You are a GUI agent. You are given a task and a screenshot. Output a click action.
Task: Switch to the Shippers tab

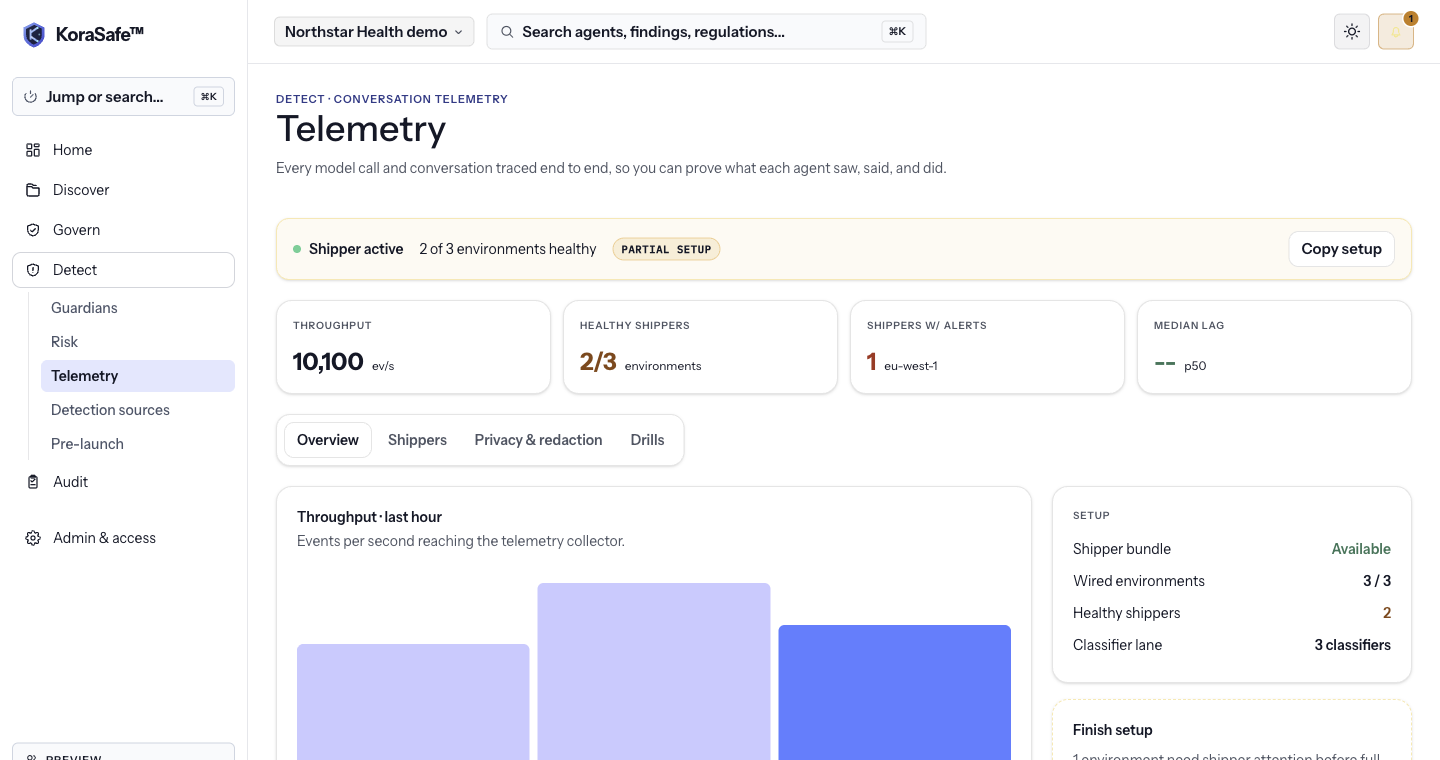[417, 440]
